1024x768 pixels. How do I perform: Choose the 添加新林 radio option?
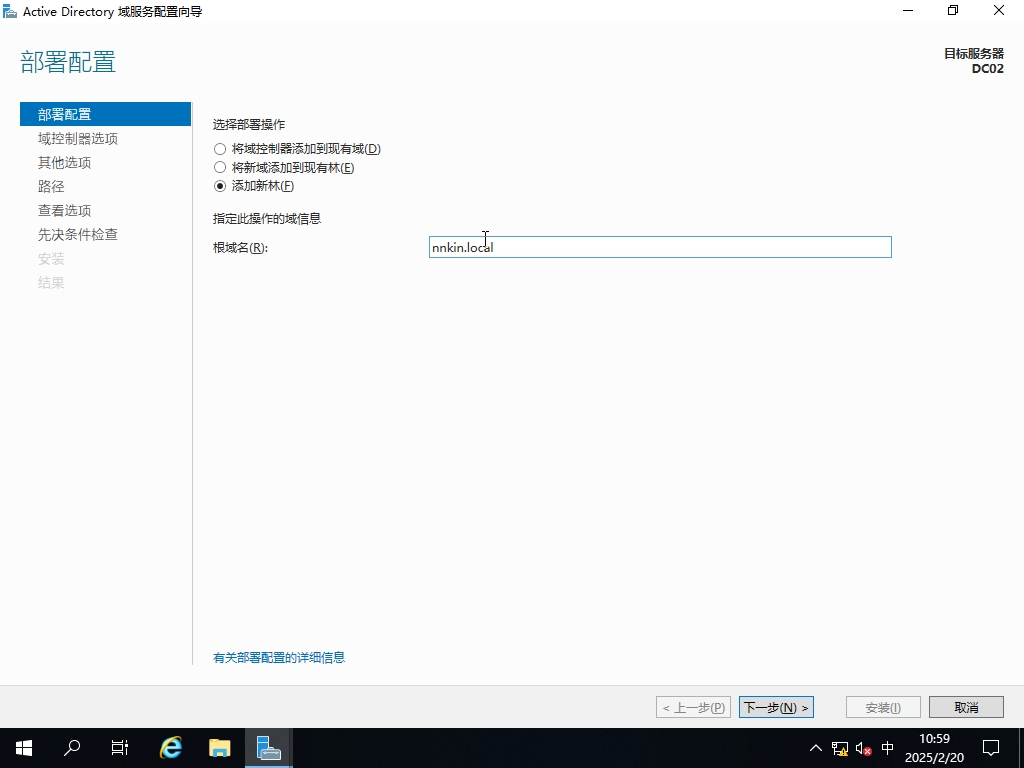(220, 186)
